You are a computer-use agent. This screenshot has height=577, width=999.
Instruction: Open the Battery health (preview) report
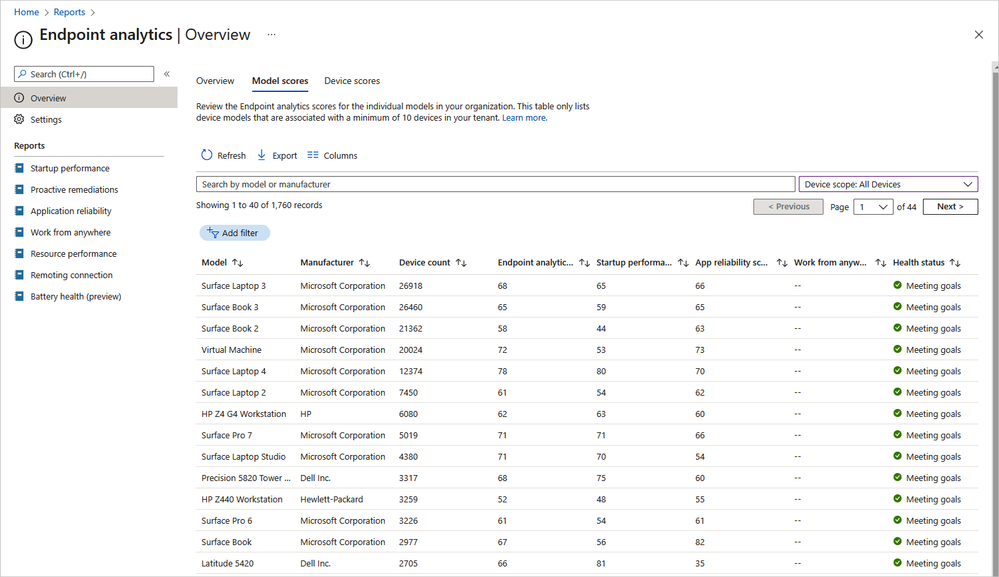pos(76,296)
